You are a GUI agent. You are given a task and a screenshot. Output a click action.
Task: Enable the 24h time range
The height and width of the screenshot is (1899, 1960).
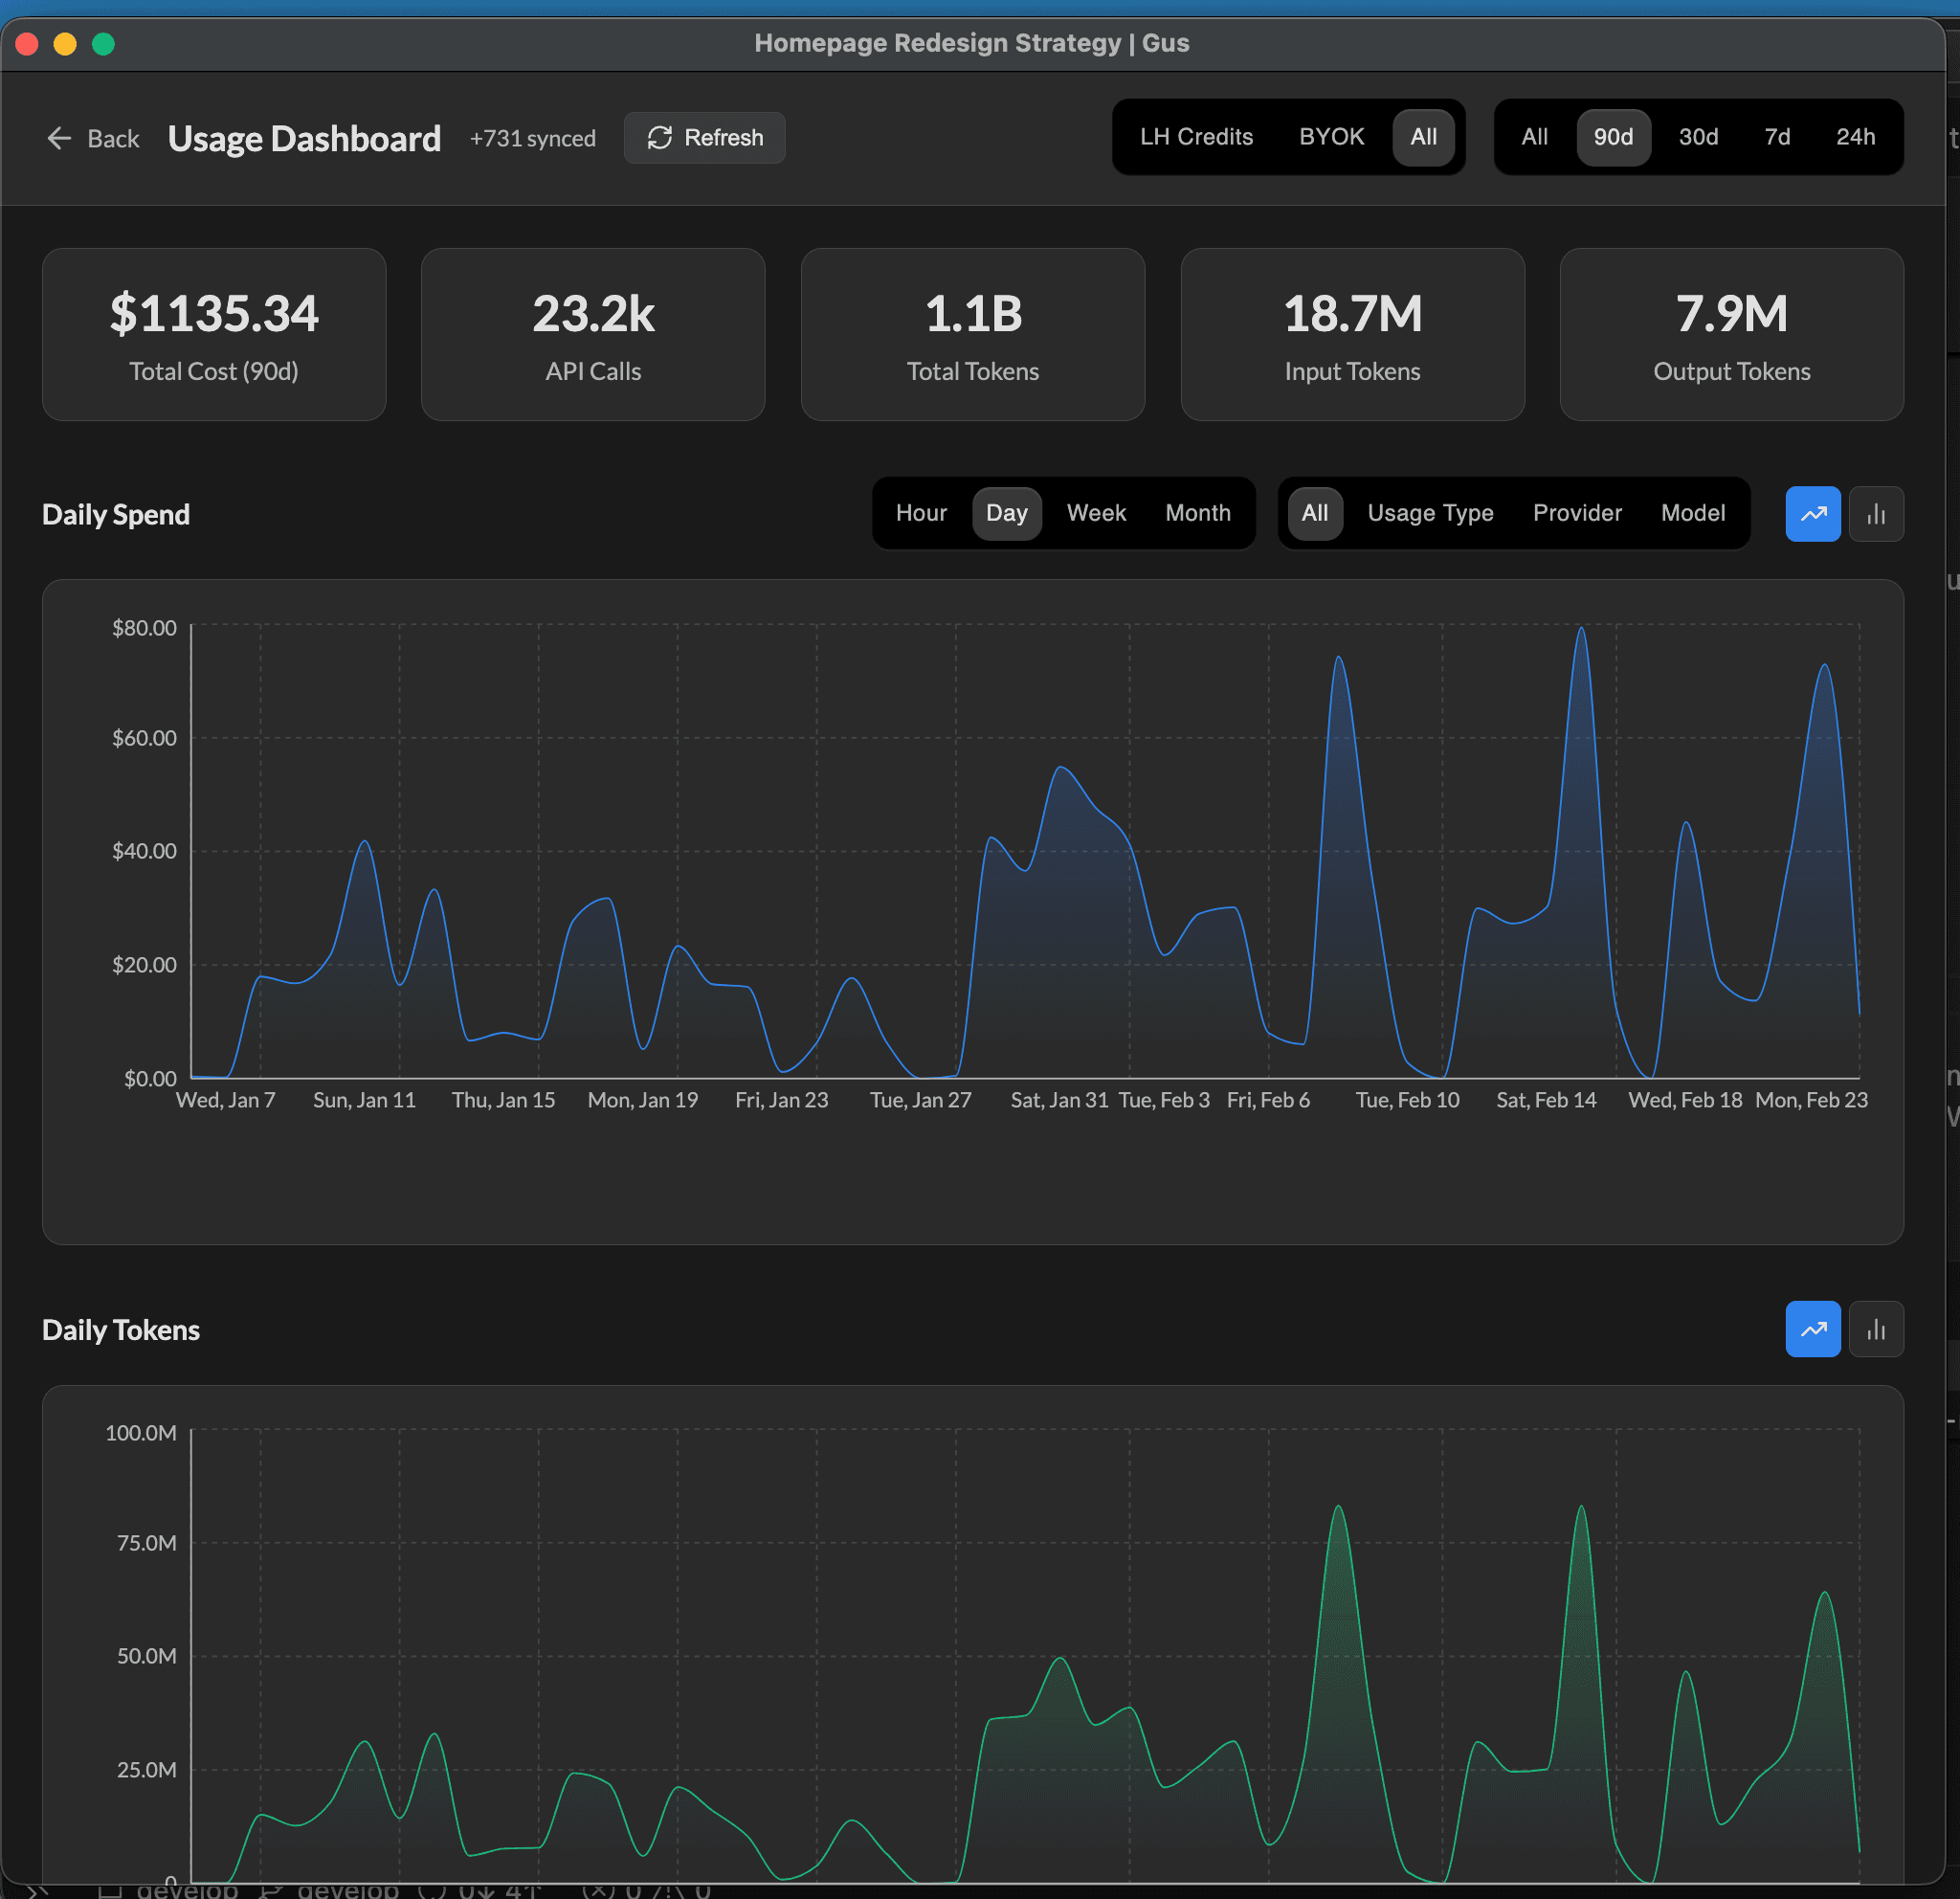coord(1855,137)
